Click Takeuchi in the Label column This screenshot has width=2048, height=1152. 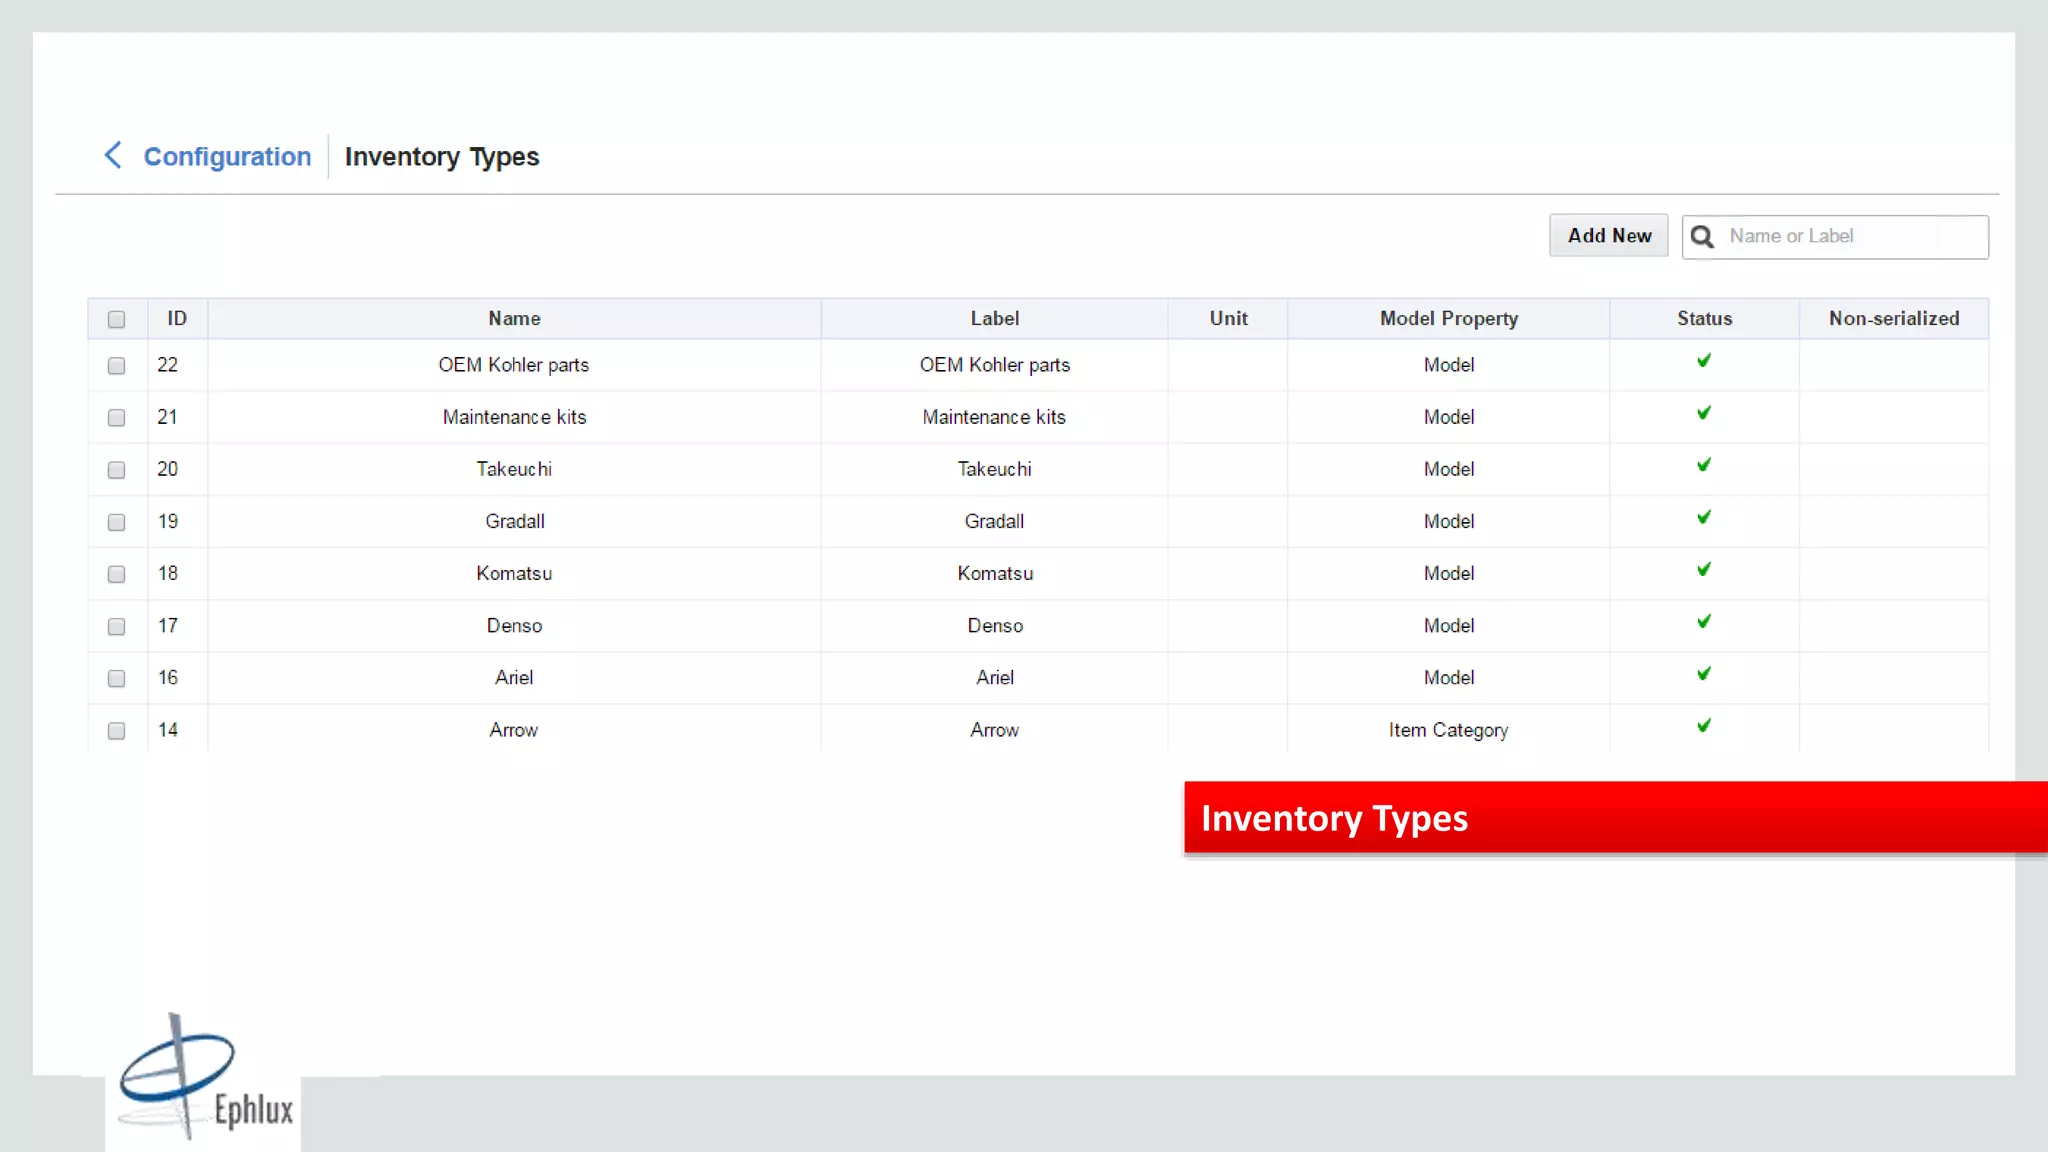[994, 469]
